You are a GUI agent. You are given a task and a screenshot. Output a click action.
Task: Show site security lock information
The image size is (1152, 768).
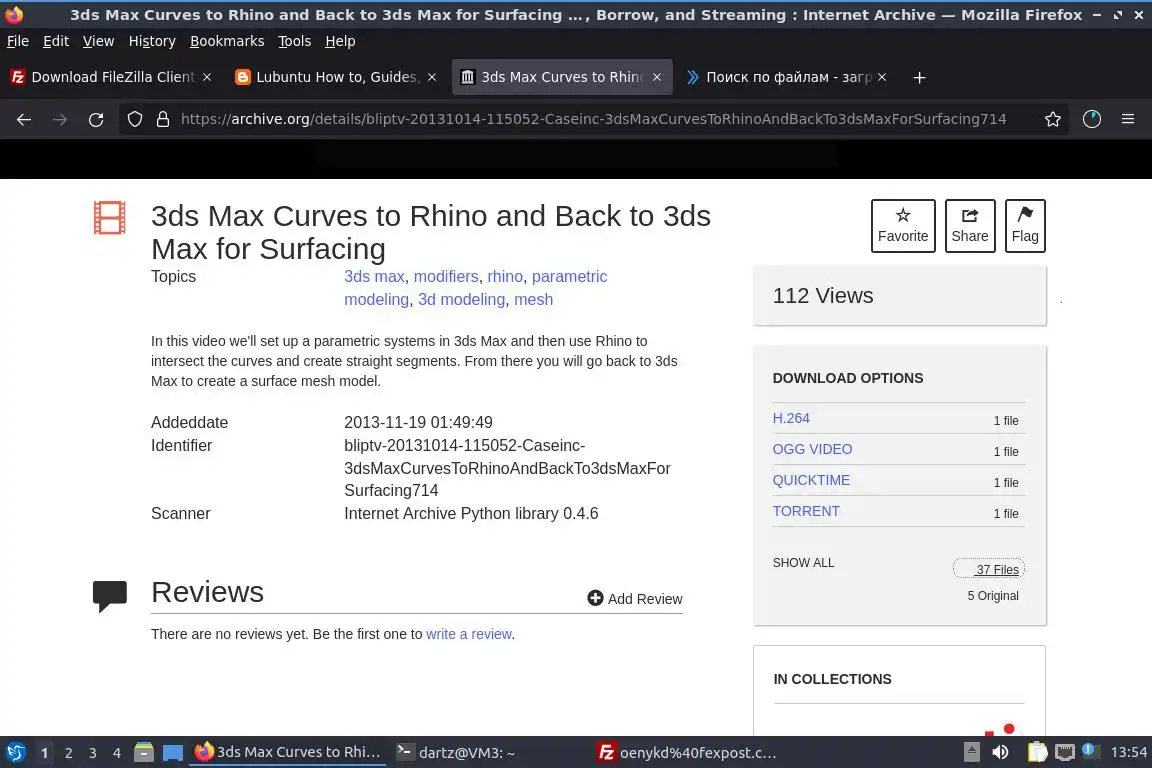click(x=163, y=119)
